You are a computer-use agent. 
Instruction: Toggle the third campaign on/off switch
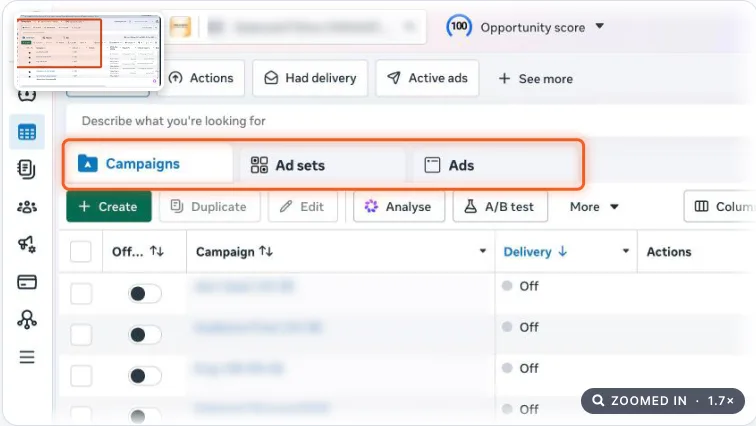(x=145, y=375)
